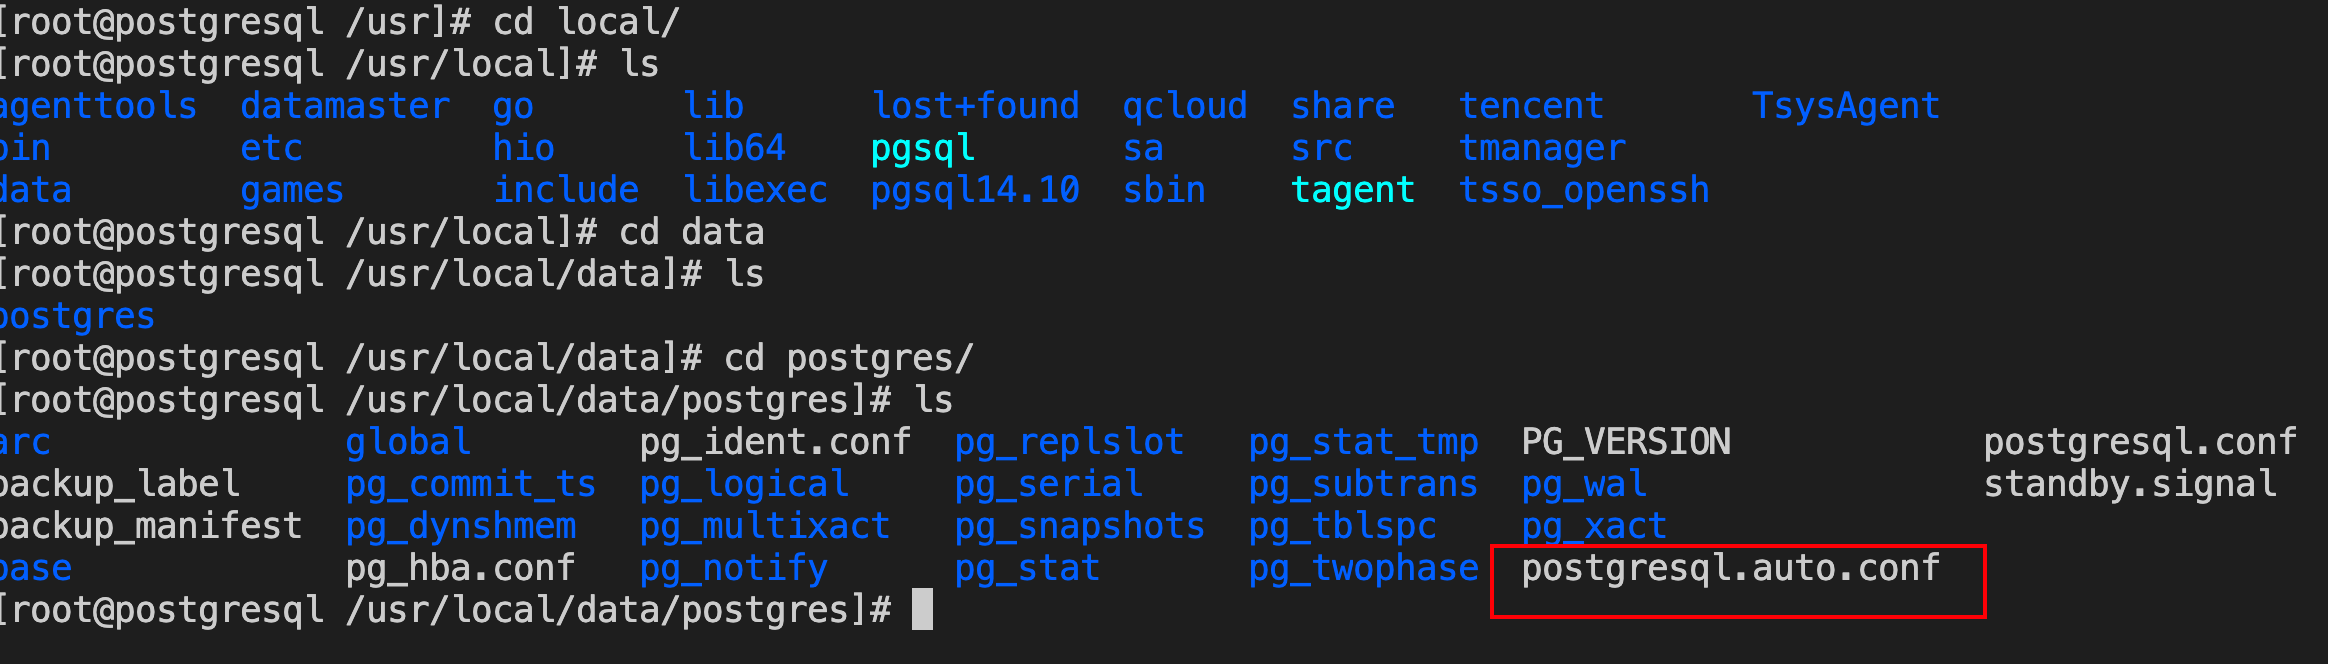Click the pg_wal directory name
Screen dimensions: 2328x664
1584,485
